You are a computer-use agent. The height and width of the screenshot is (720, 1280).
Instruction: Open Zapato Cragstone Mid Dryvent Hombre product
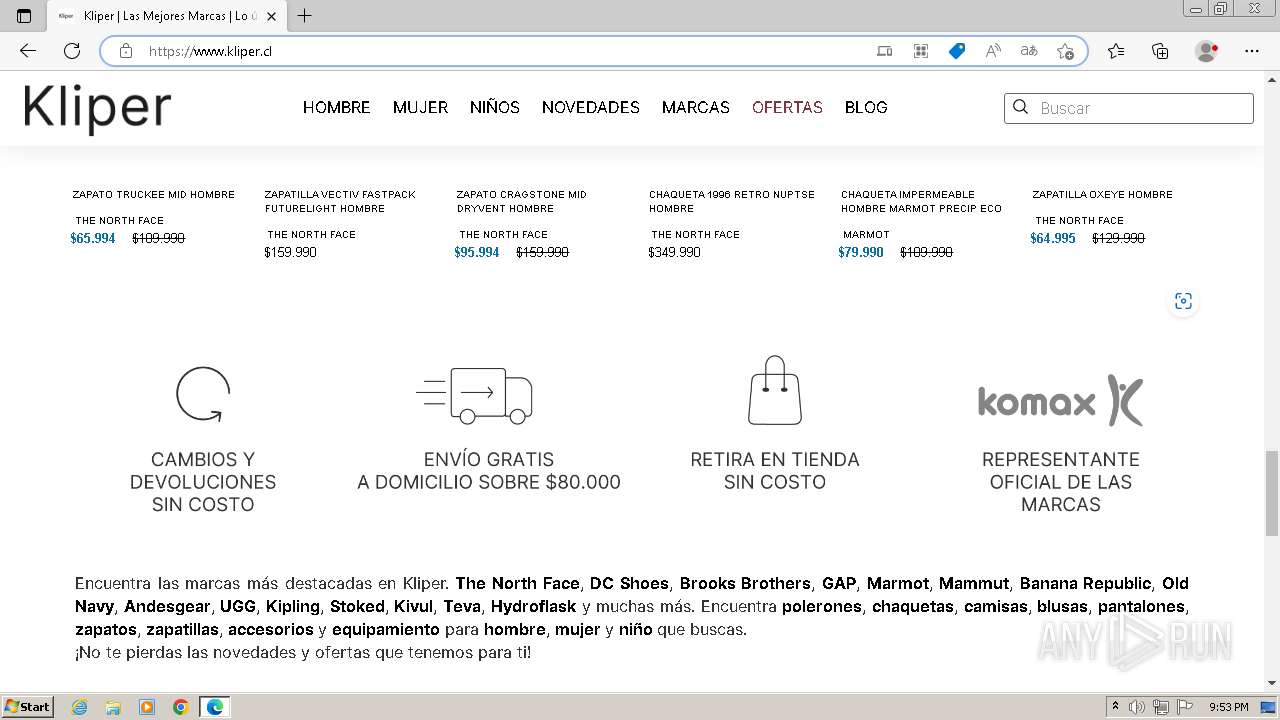[x=521, y=201]
